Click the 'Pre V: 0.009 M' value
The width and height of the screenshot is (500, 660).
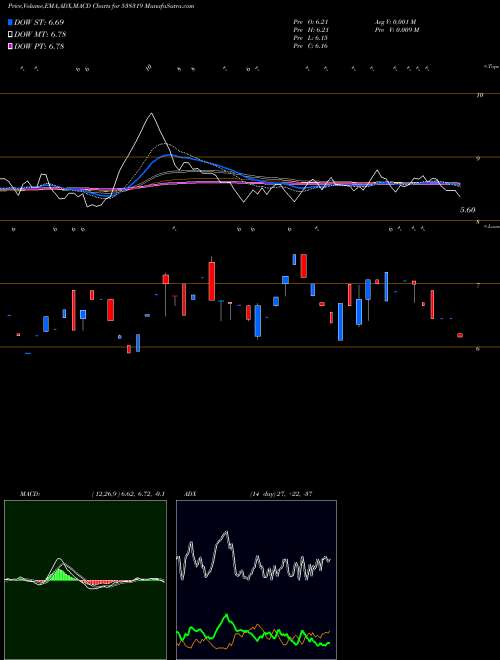pyautogui.click(x=396, y=30)
